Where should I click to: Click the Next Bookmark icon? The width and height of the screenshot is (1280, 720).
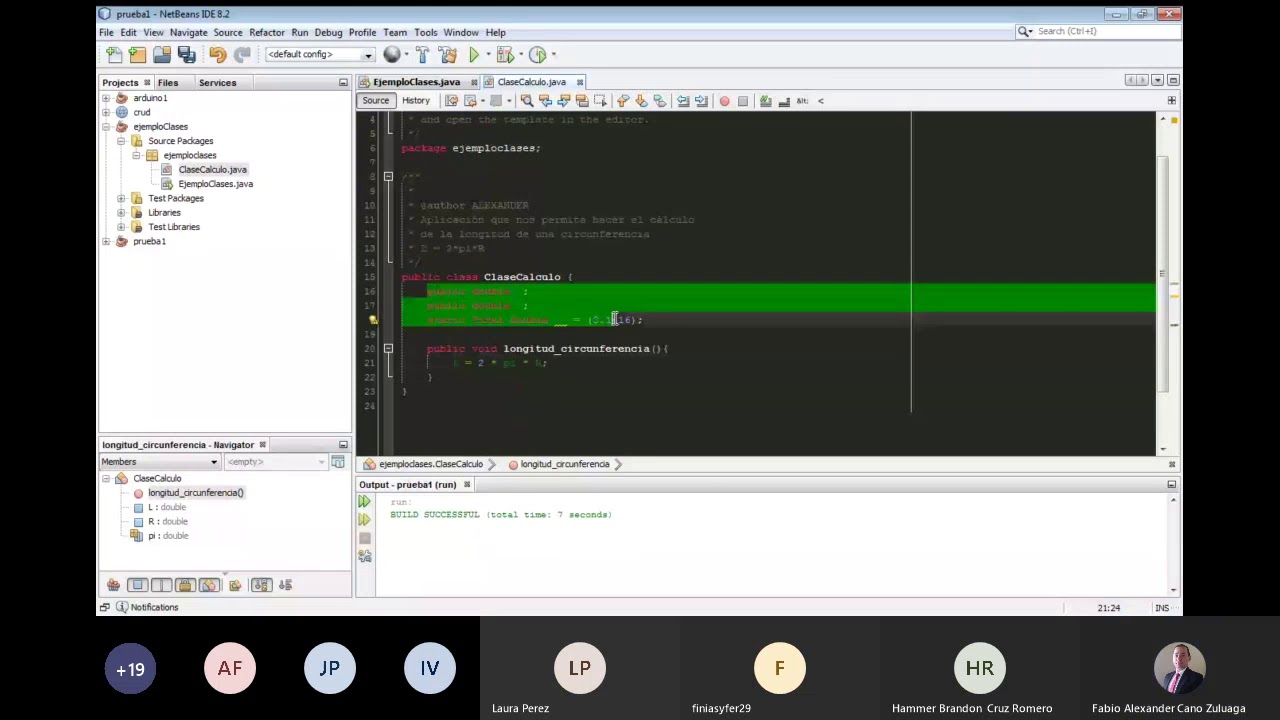641,101
